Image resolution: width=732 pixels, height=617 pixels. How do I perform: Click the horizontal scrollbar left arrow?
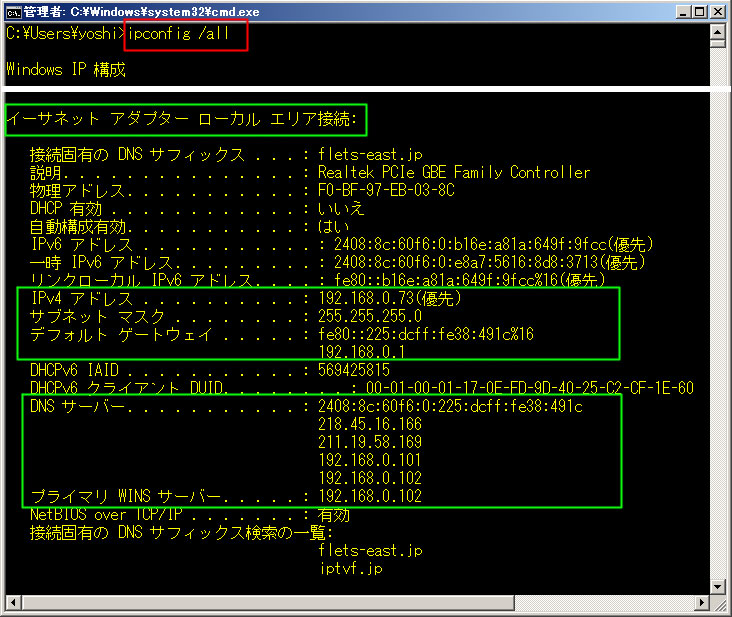13,603
